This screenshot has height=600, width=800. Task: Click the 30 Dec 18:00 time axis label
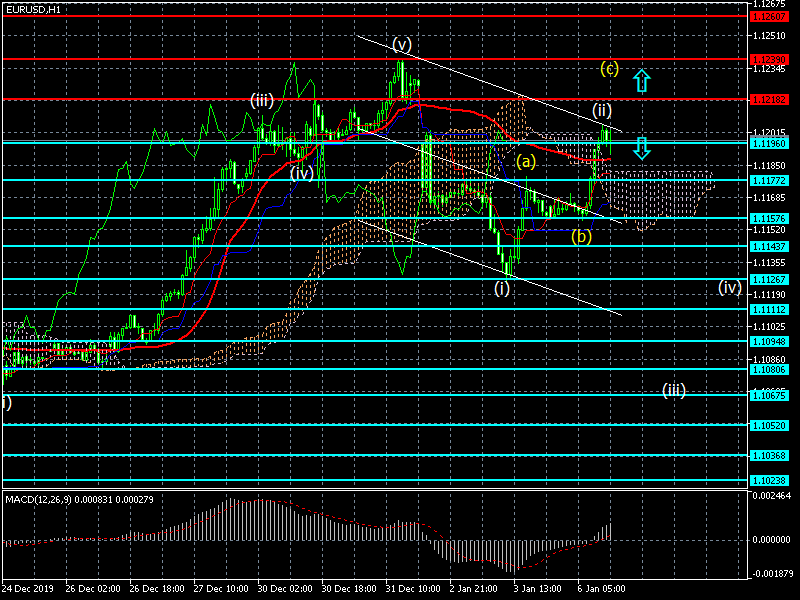point(349,588)
